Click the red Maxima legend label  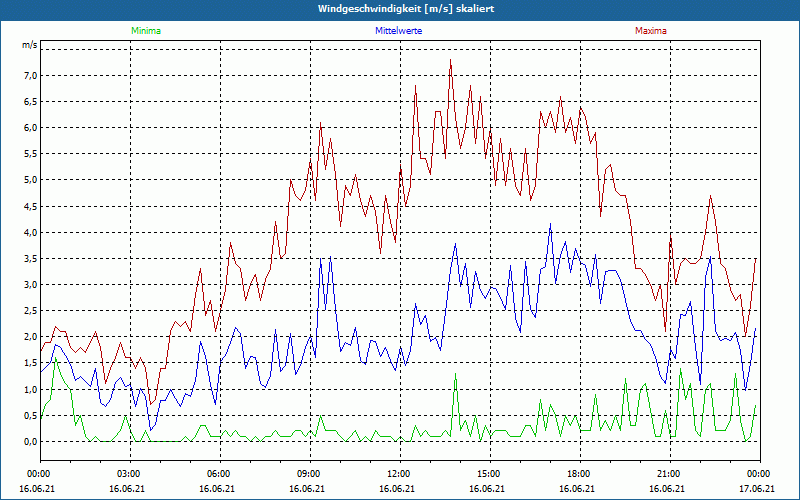tap(651, 31)
